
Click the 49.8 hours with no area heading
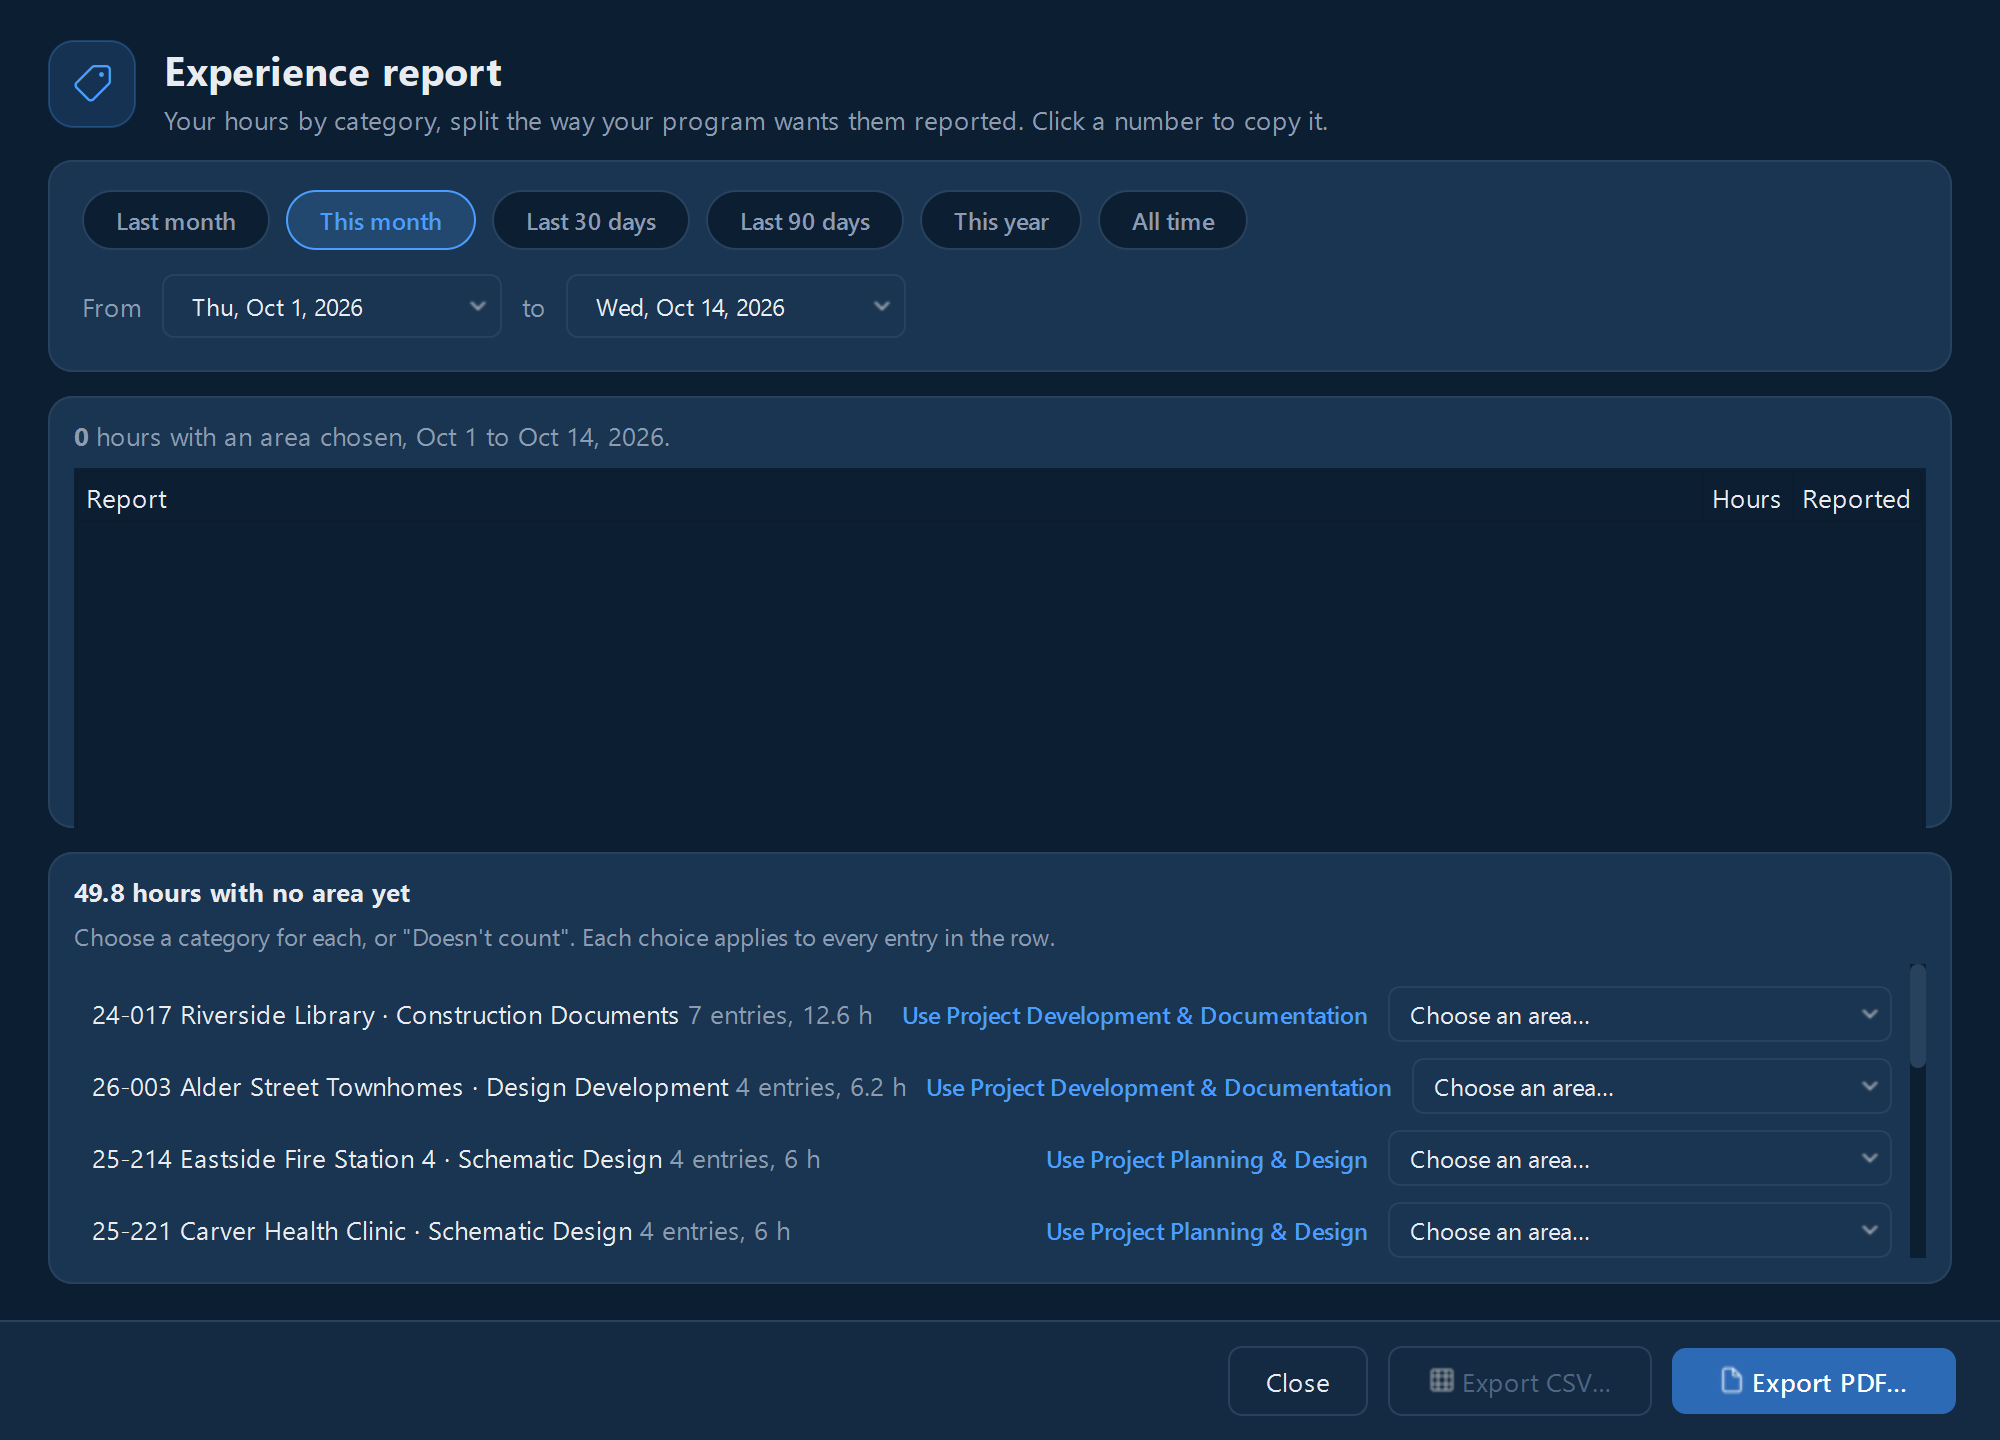[x=242, y=893]
